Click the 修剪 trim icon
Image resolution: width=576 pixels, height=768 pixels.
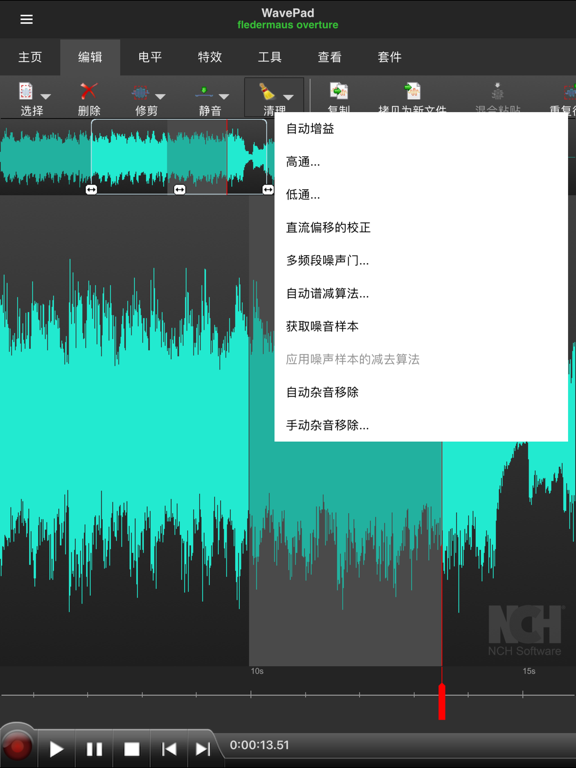click(x=140, y=92)
